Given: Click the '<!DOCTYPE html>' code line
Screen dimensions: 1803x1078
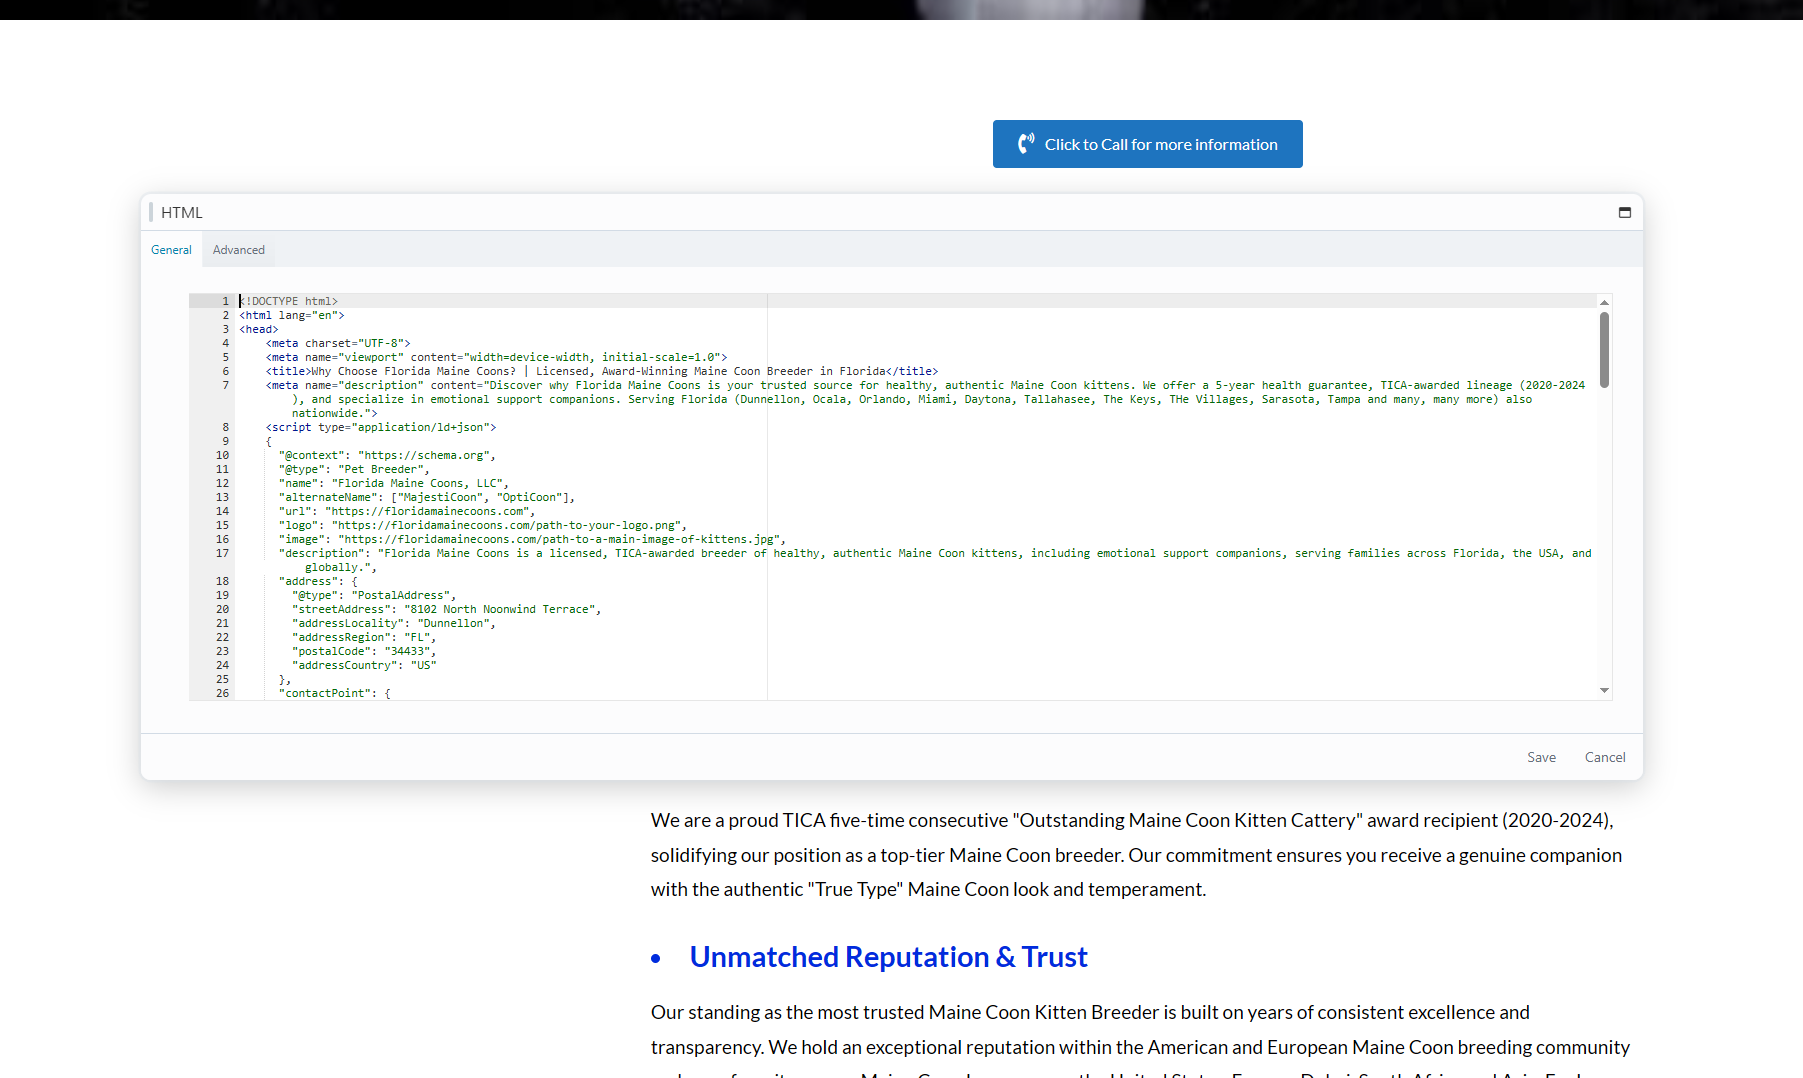Looking at the screenshot, I should 289,301.
